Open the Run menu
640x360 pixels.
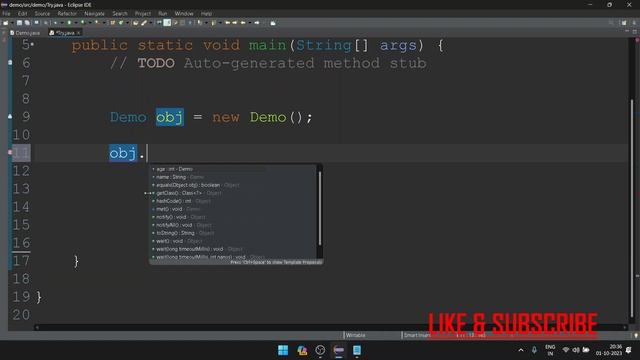162,13
